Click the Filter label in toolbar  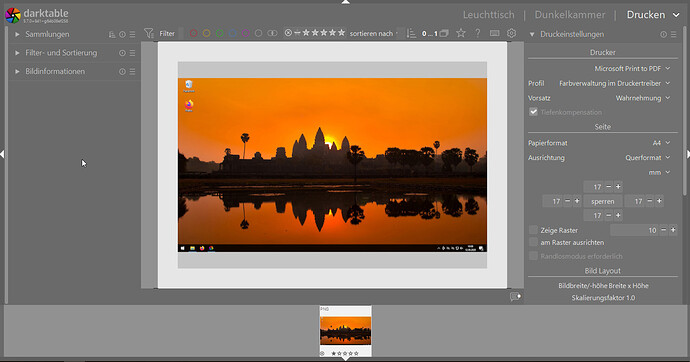(167, 33)
